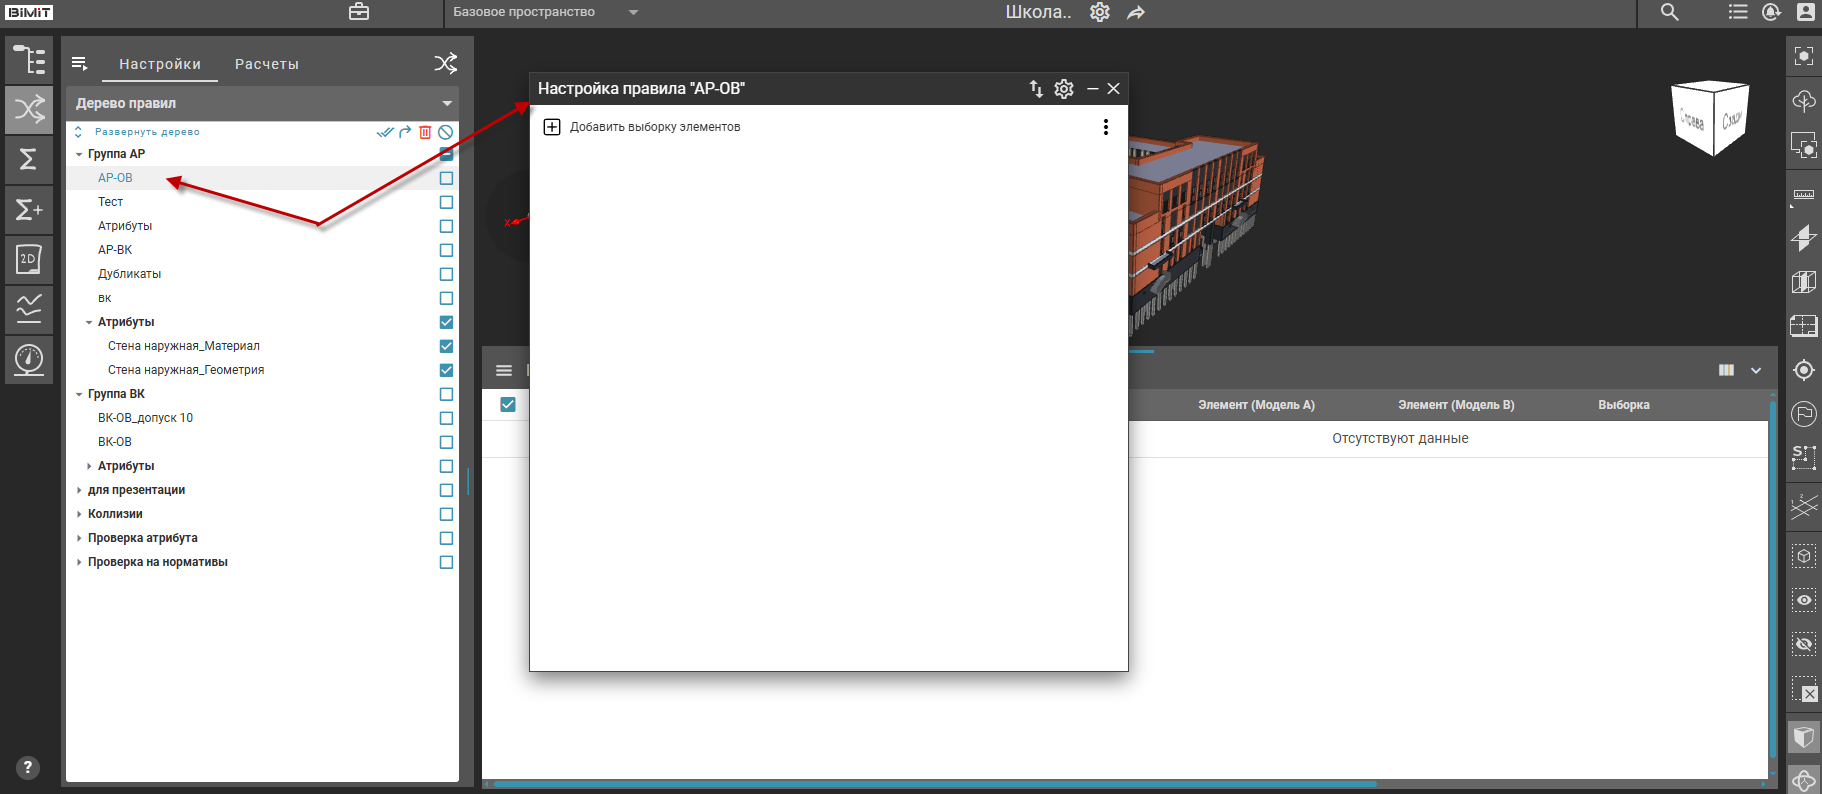Click the search magnifier icon
Screen dimensions: 1822x794
pos(1669,12)
